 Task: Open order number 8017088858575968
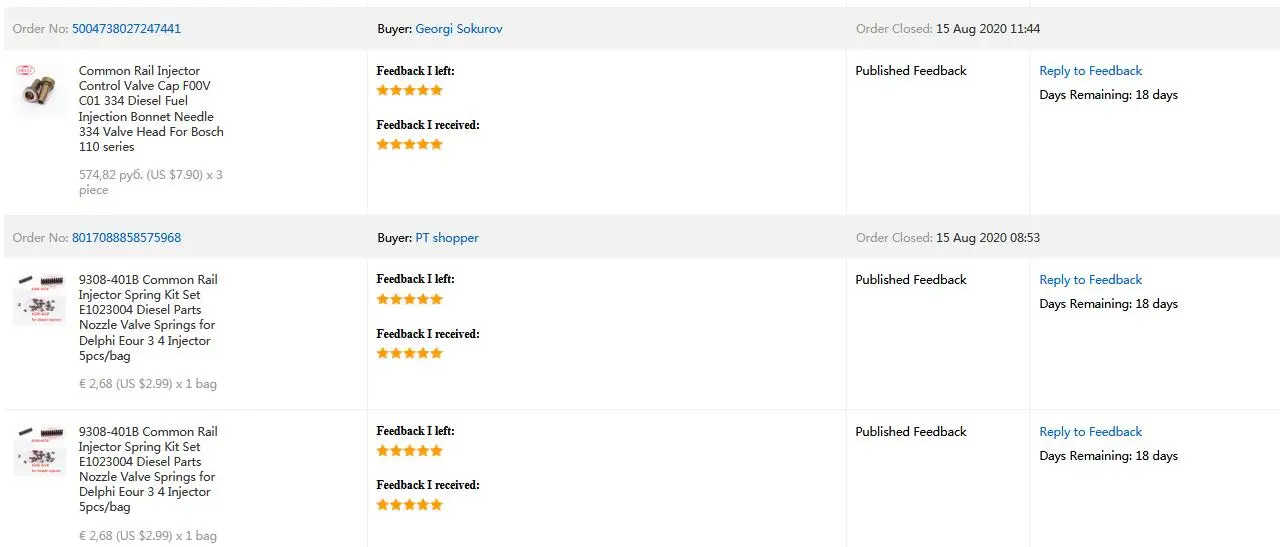[x=126, y=238]
